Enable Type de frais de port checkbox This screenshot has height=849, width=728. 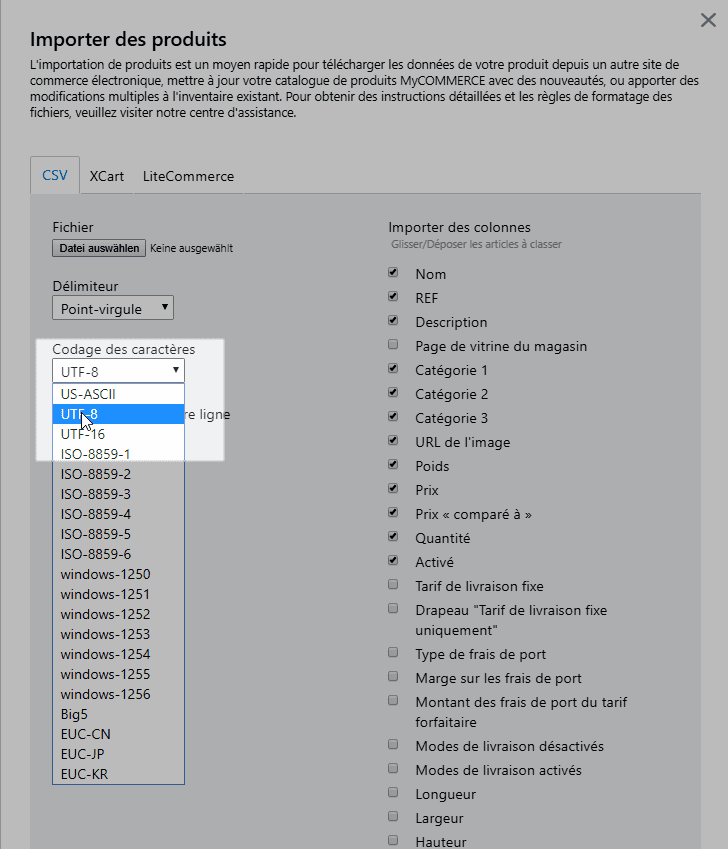pyautogui.click(x=393, y=652)
